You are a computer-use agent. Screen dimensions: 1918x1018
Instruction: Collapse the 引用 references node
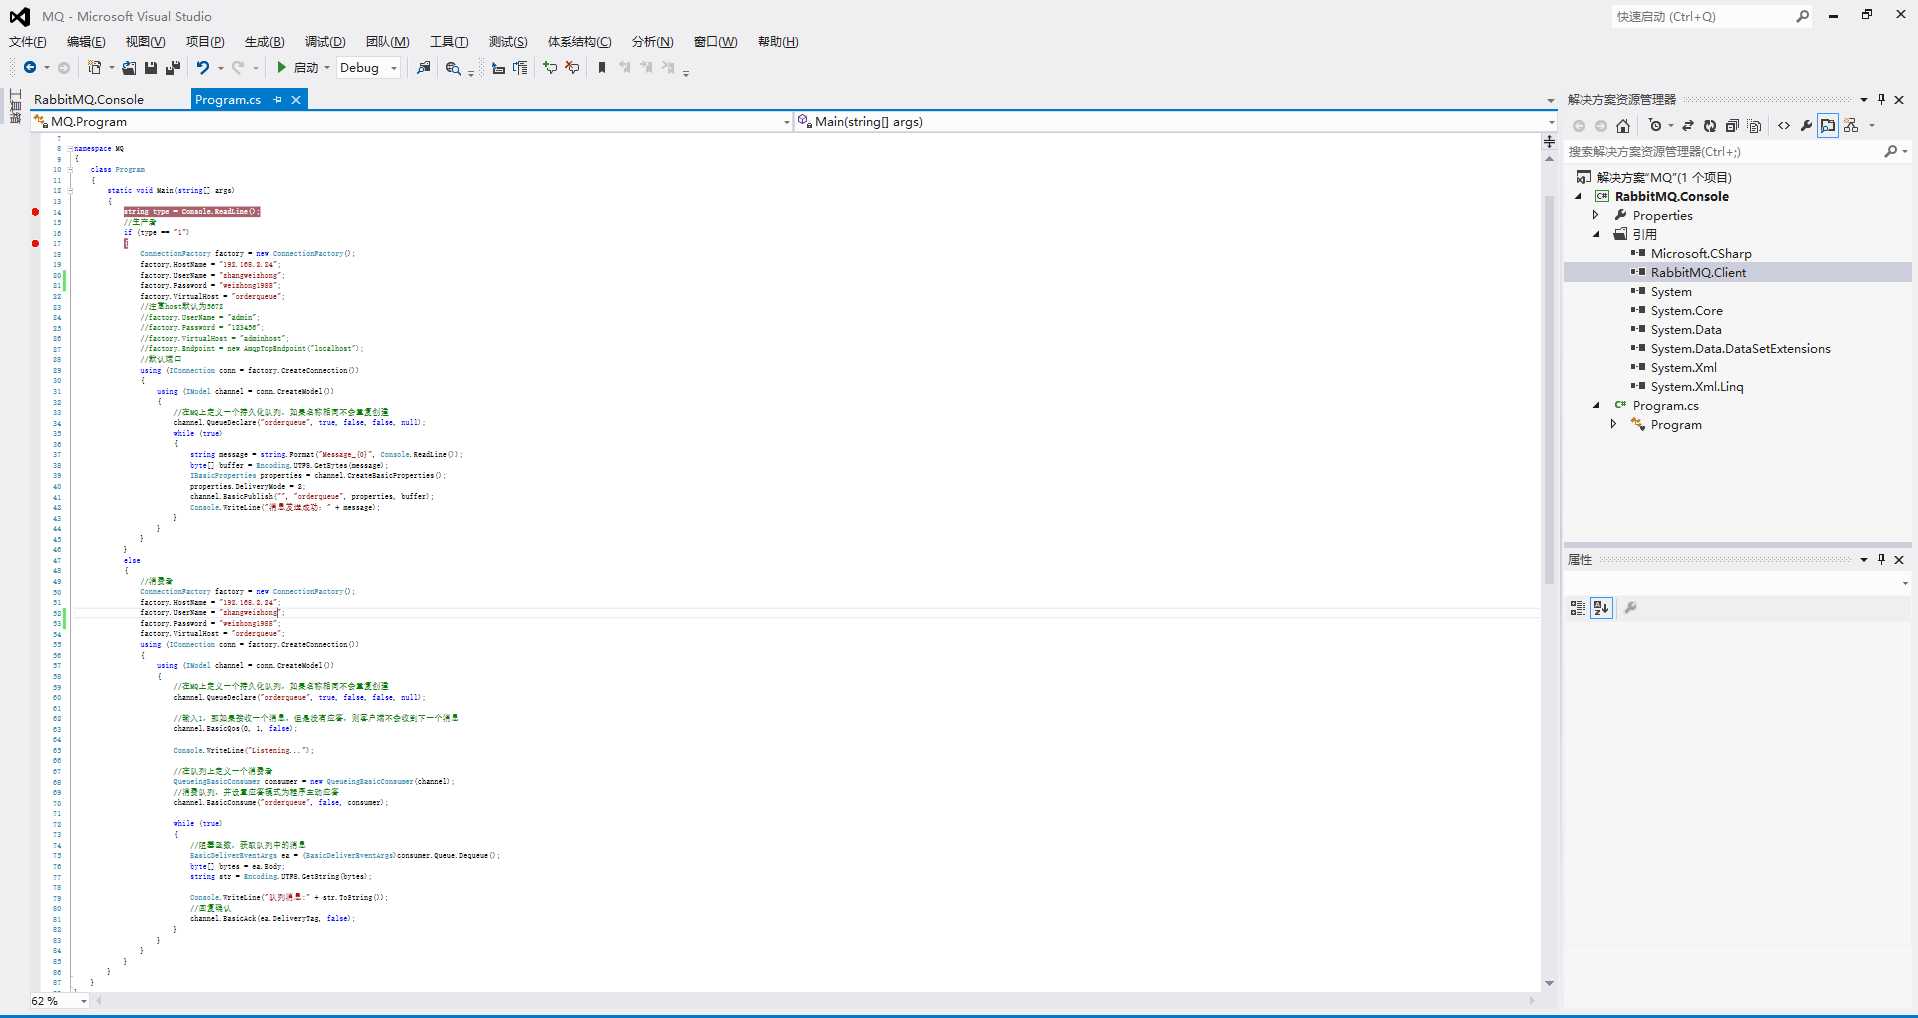point(1596,235)
